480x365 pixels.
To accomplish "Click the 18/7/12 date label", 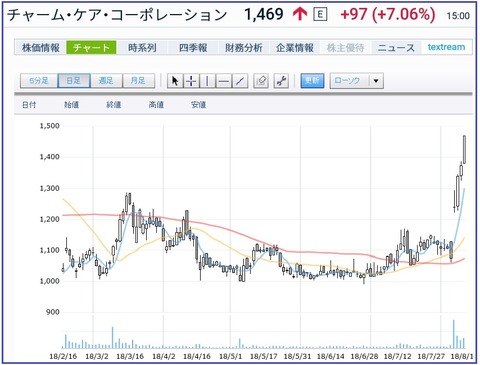I will pos(397,356).
